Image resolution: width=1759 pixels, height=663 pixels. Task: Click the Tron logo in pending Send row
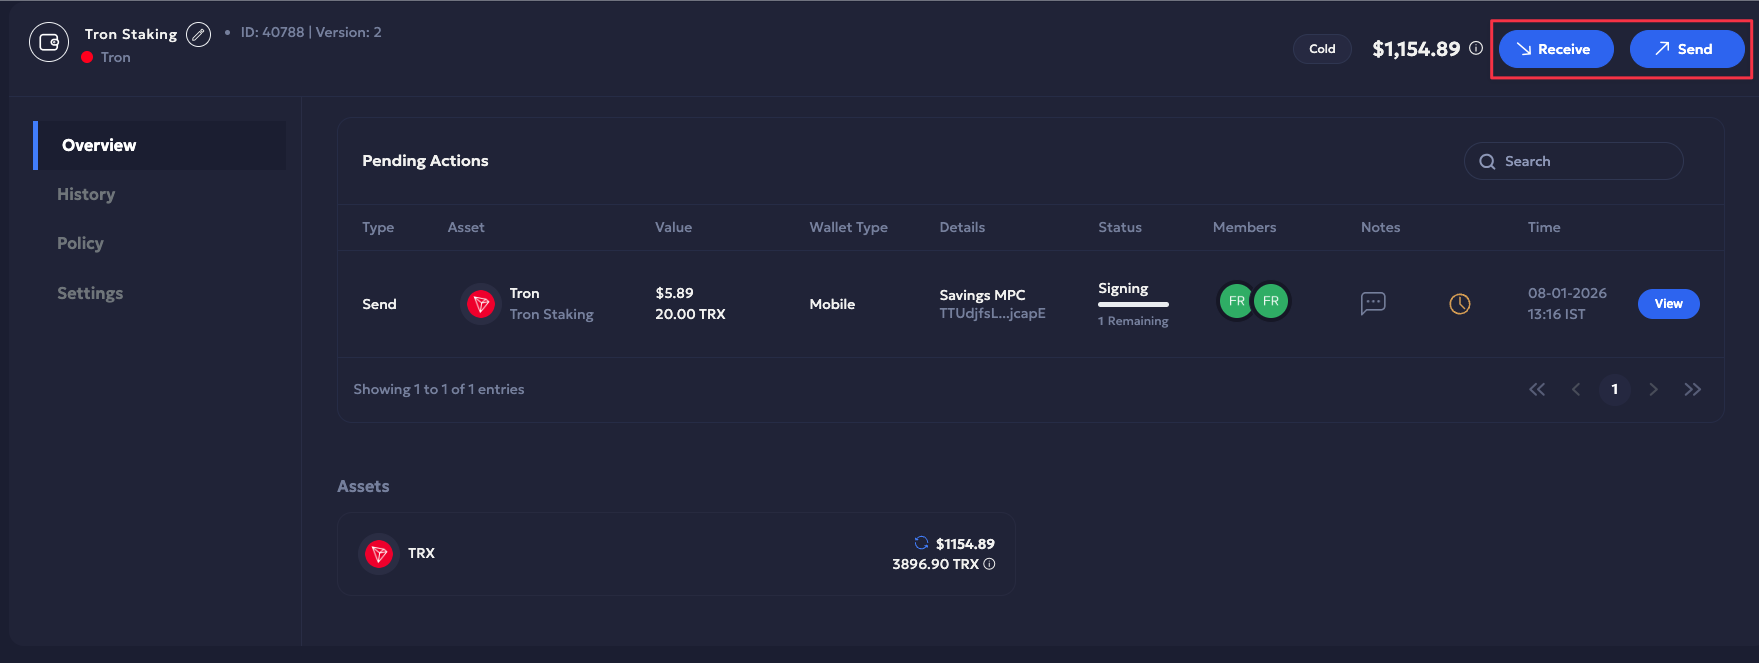tap(481, 304)
